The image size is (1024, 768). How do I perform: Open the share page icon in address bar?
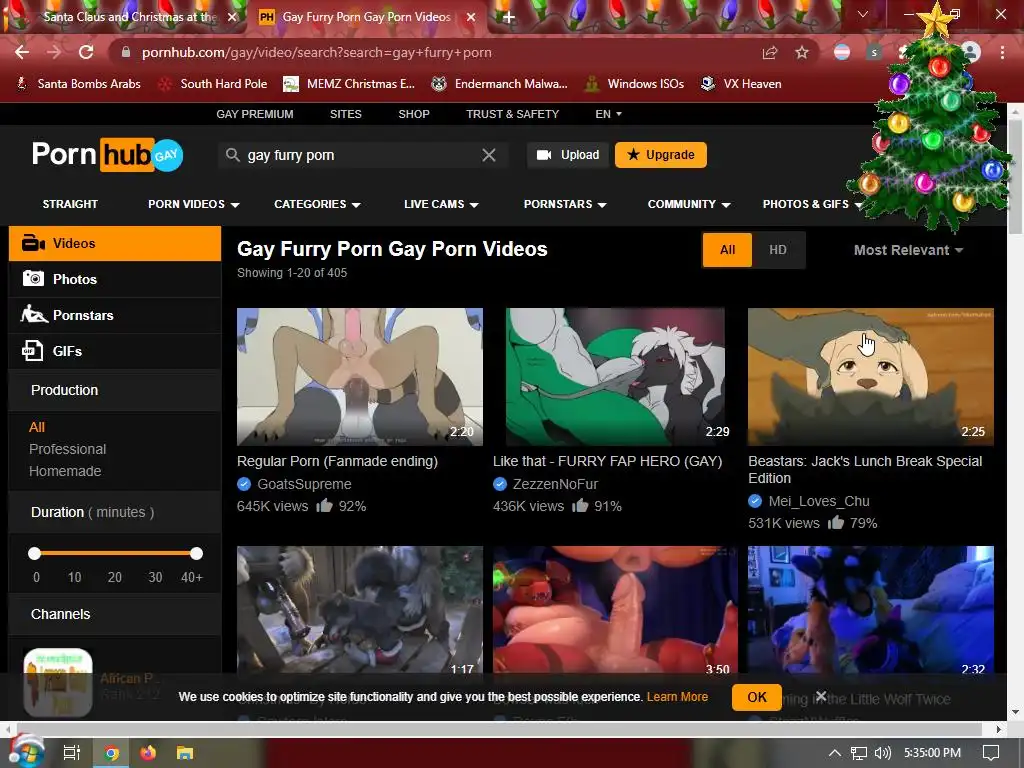pyautogui.click(x=770, y=52)
